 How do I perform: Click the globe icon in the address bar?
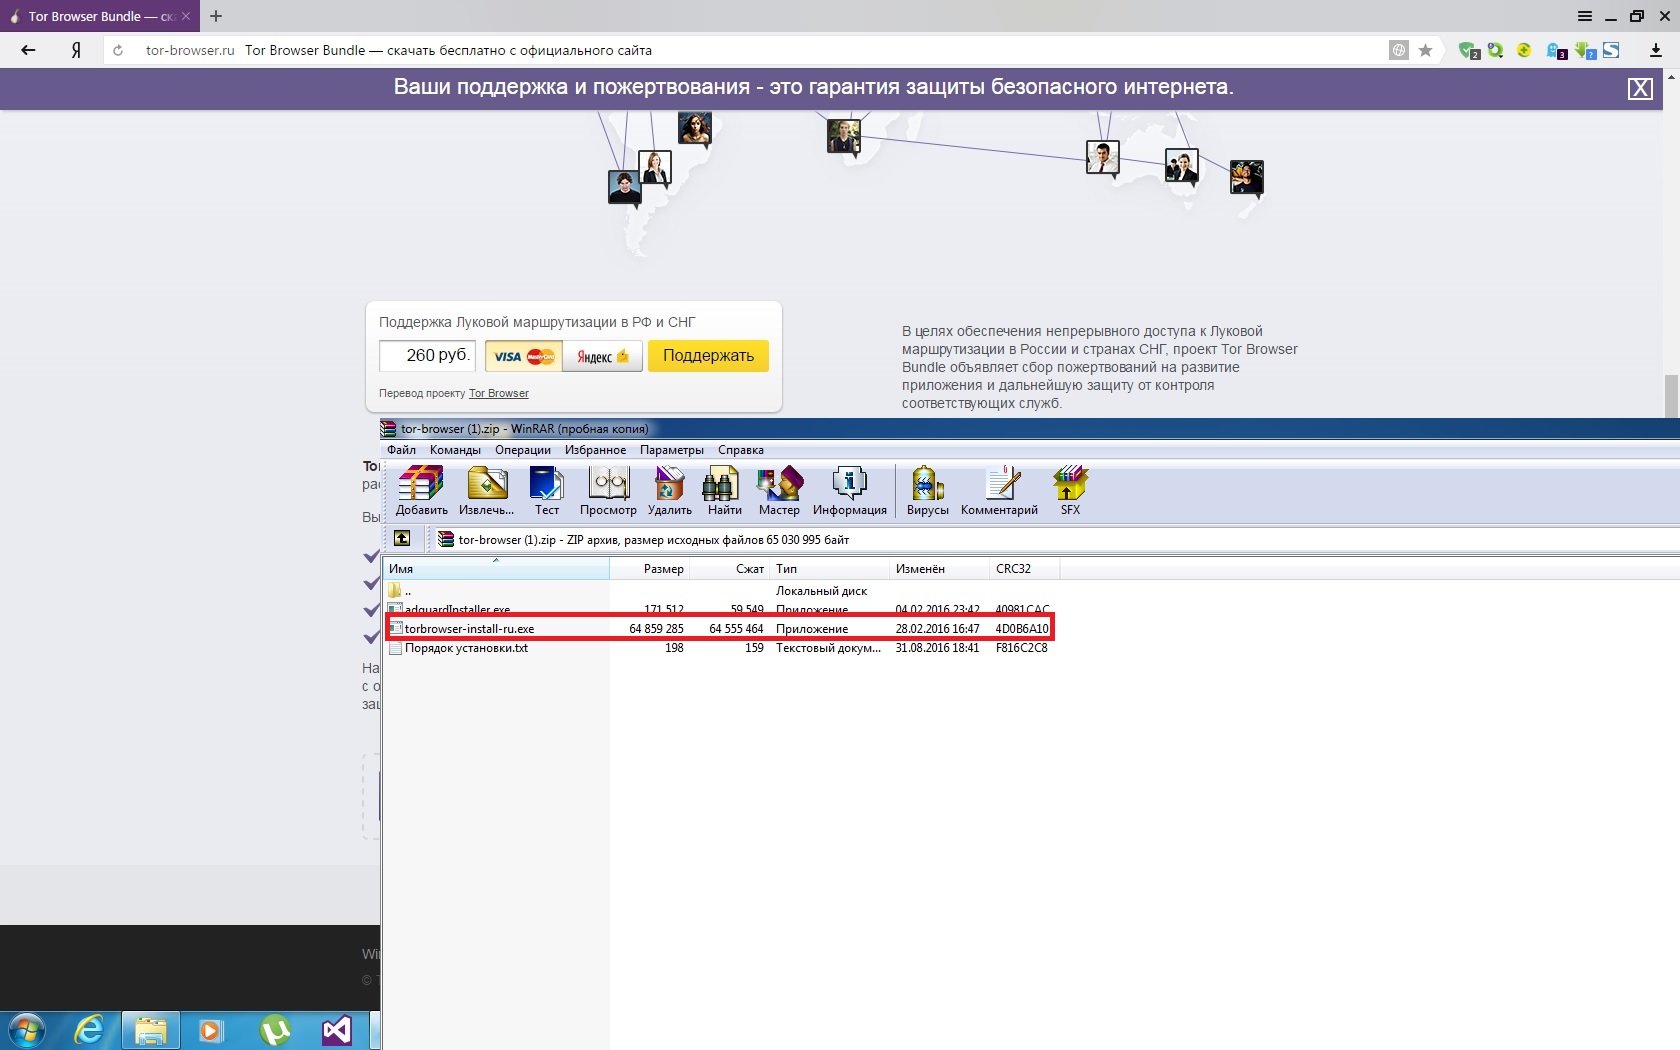pos(1399,50)
